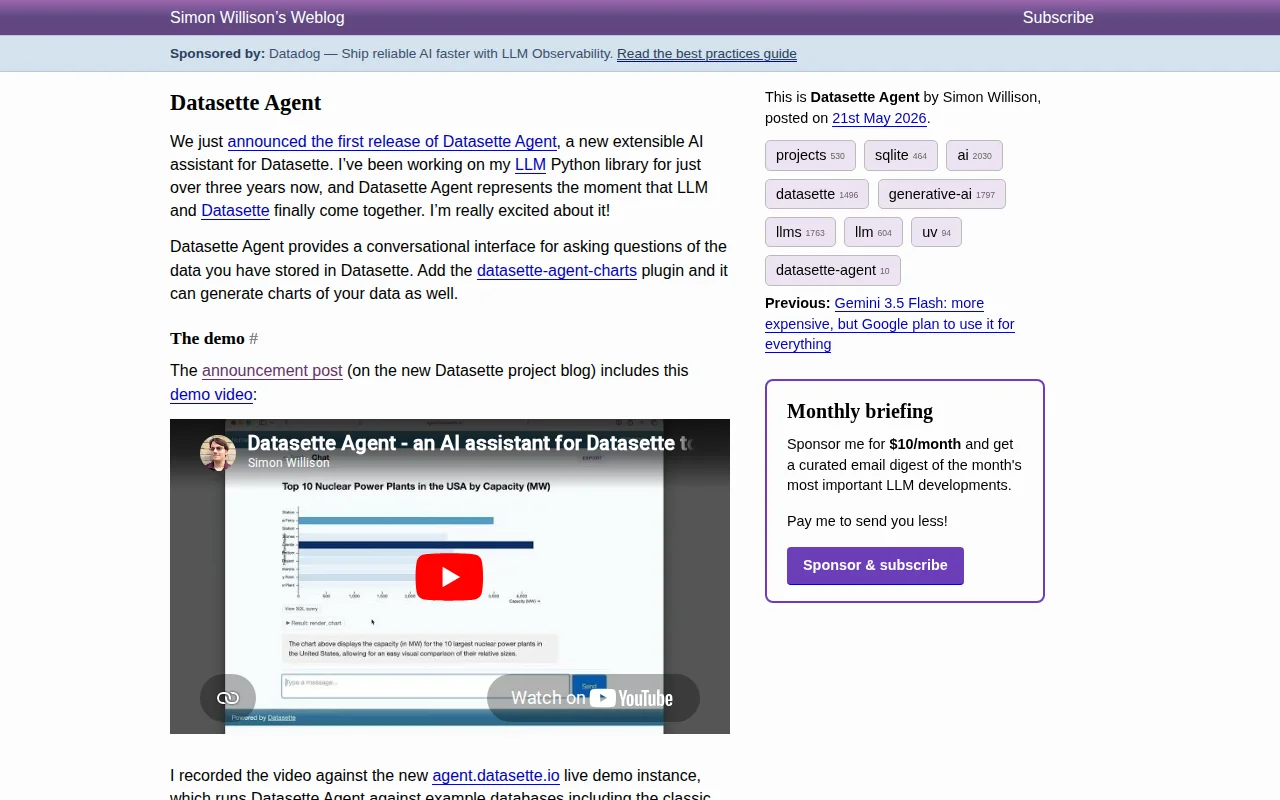The width and height of the screenshot is (1280, 800).
Task: Open the video title link
Action: (470, 443)
